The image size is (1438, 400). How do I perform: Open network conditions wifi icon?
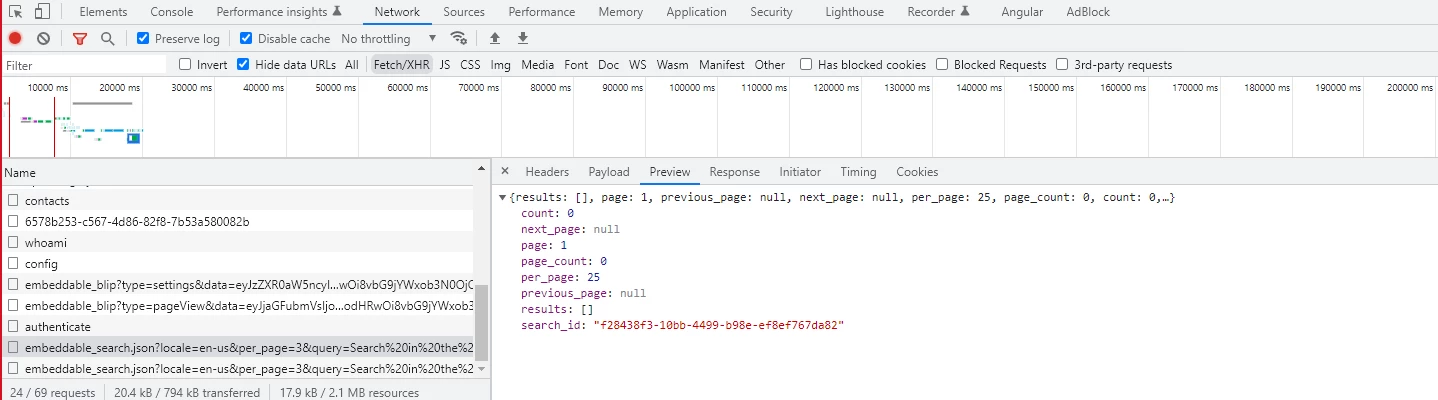(x=459, y=38)
